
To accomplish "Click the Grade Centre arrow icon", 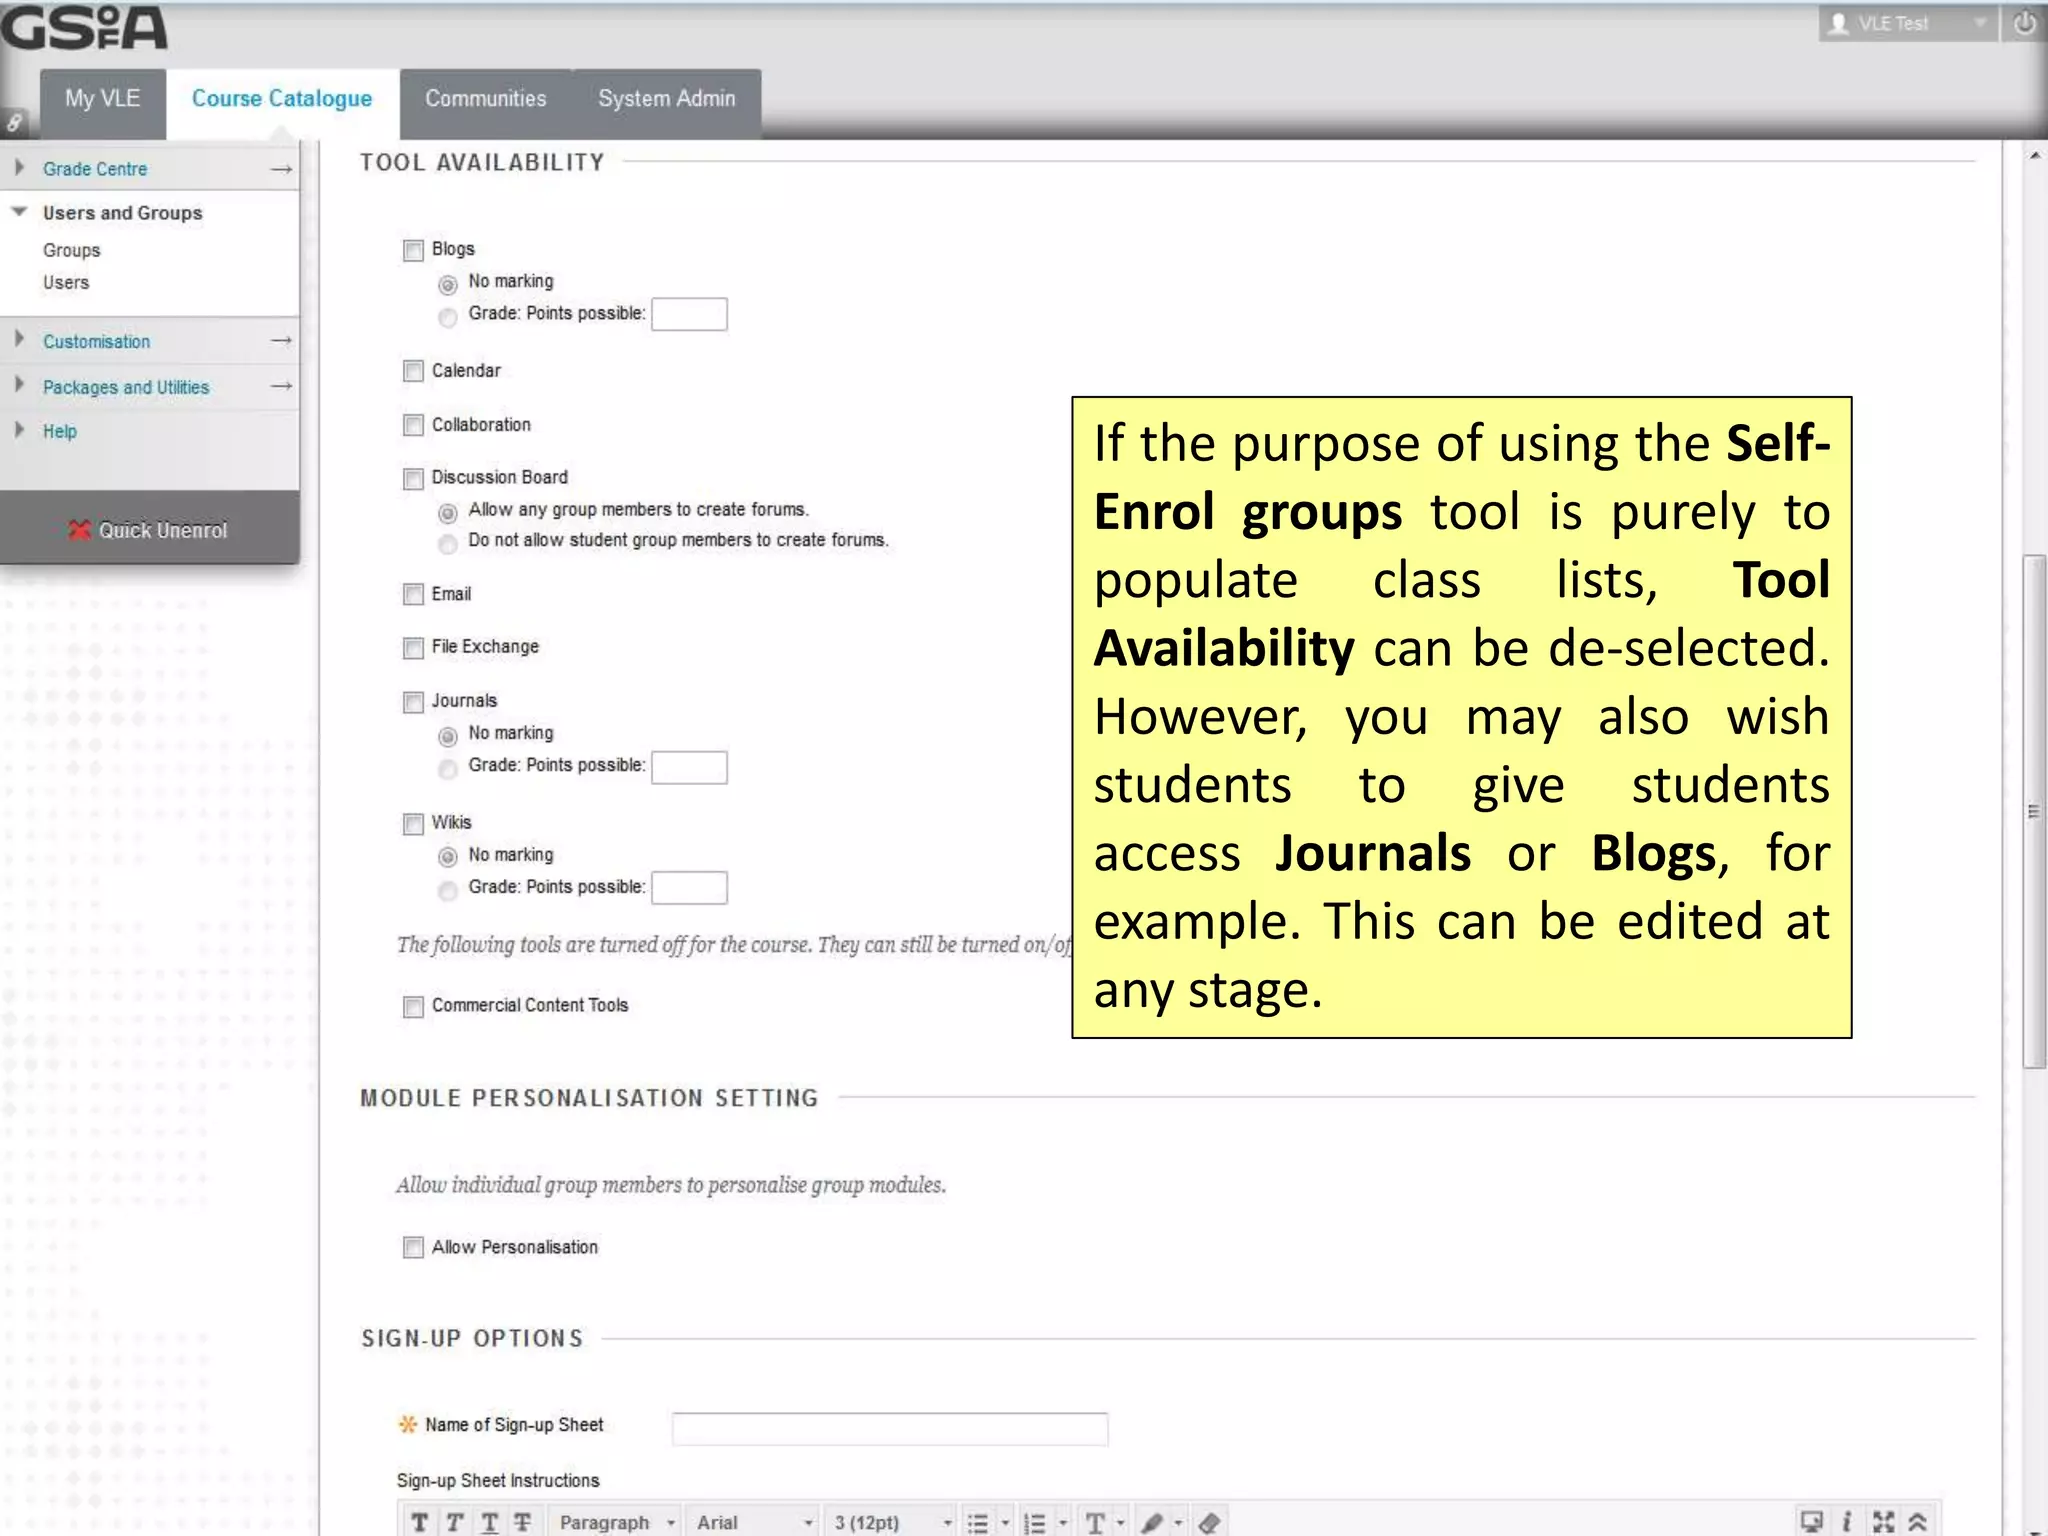I will tap(282, 169).
